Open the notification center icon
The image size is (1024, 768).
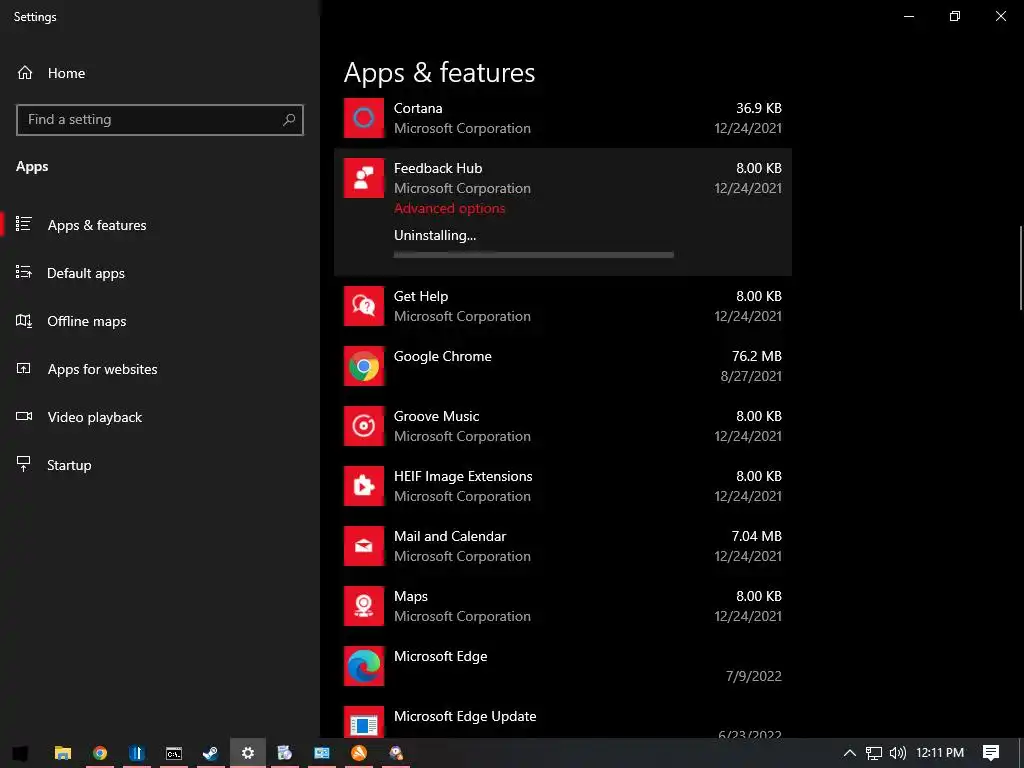click(x=991, y=753)
